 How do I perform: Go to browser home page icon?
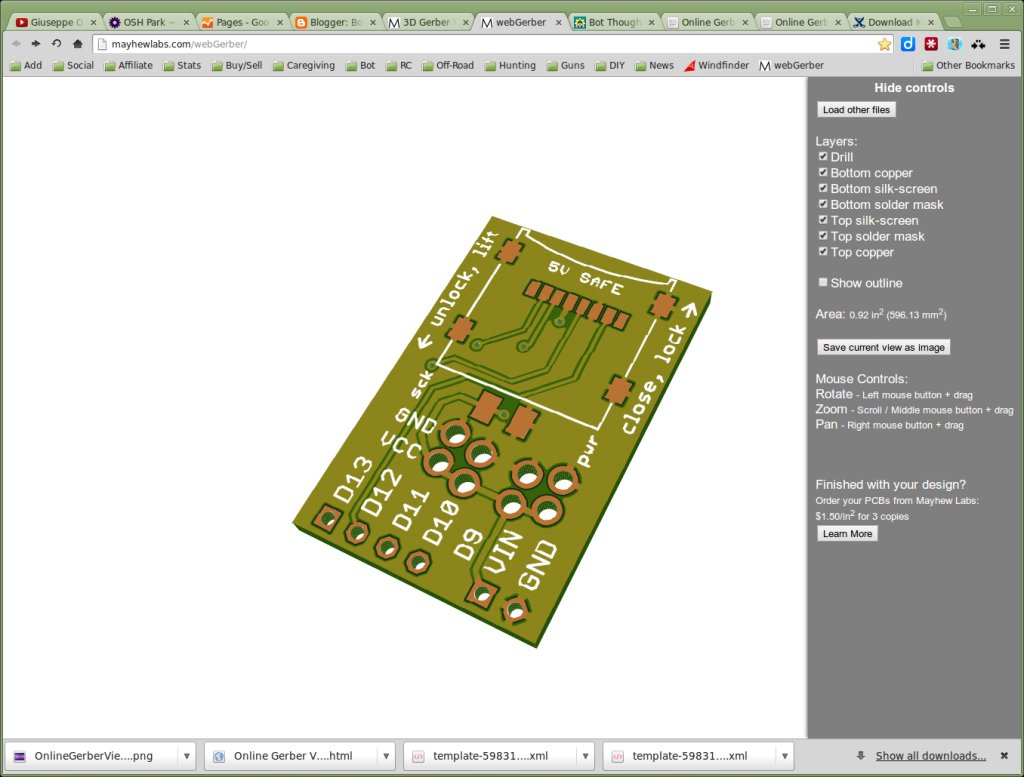tap(78, 44)
